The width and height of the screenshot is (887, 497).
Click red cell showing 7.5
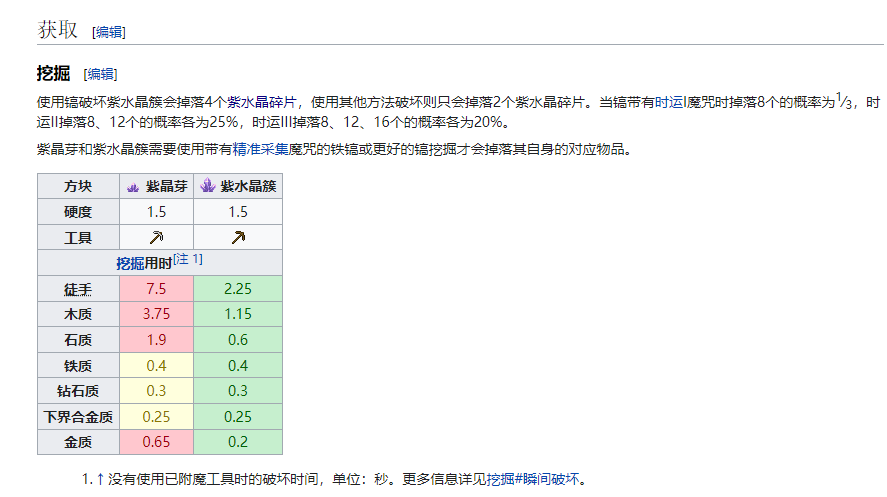pos(156,289)
